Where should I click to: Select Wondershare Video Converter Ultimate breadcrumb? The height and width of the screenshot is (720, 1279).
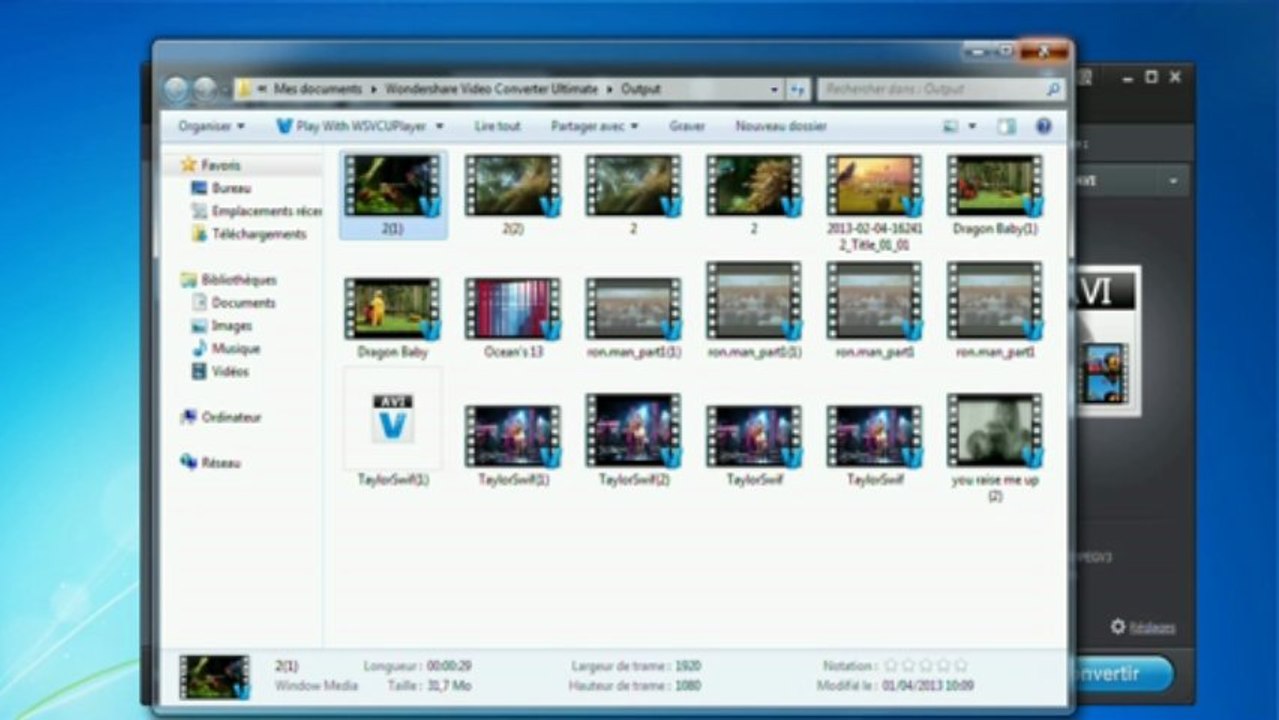tap(490, 89)
